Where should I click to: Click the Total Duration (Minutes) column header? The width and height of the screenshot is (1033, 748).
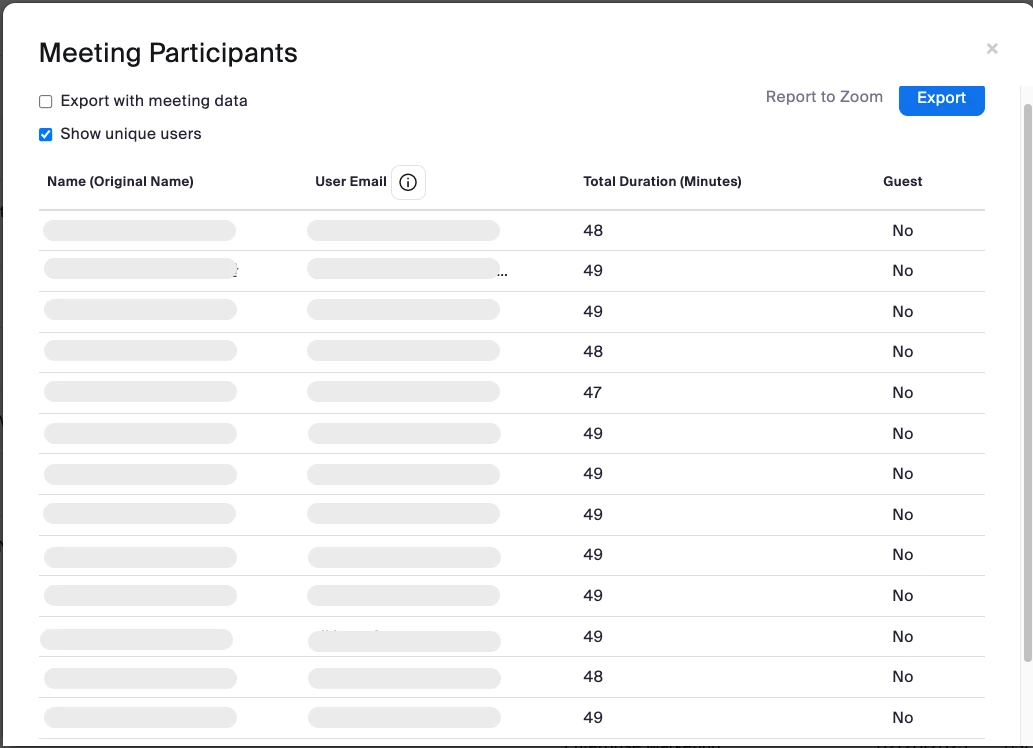tap(662, 182)
